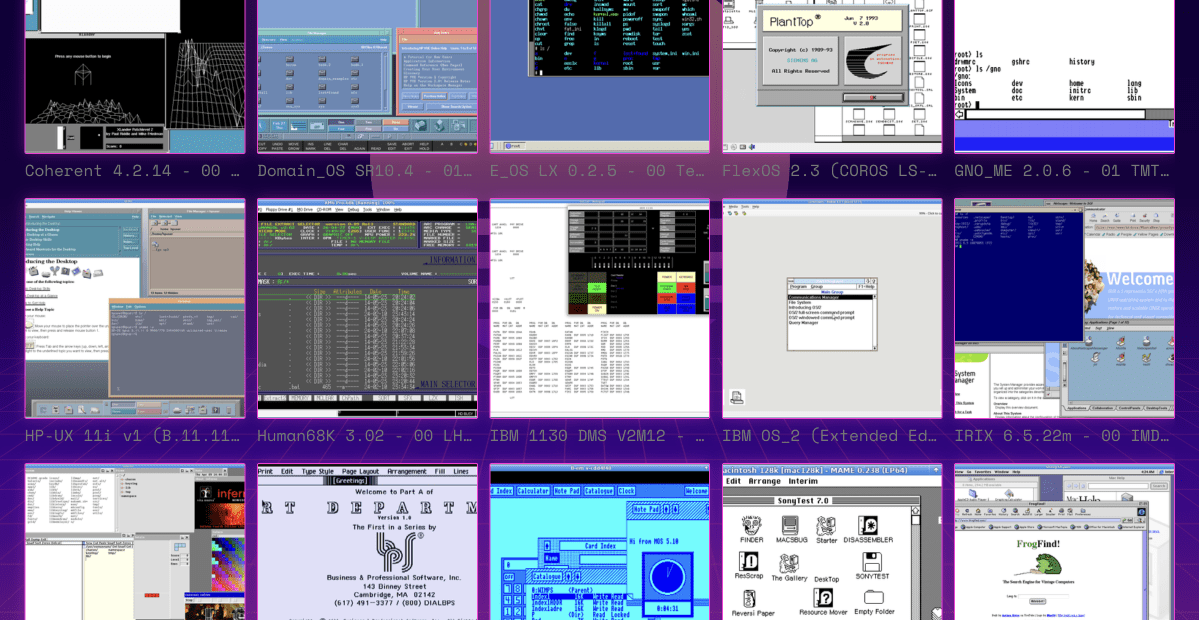Open the FlexOS PlantTop dialog thumbnail
This screenshot has height=620, width=1199.
point(833,76)
